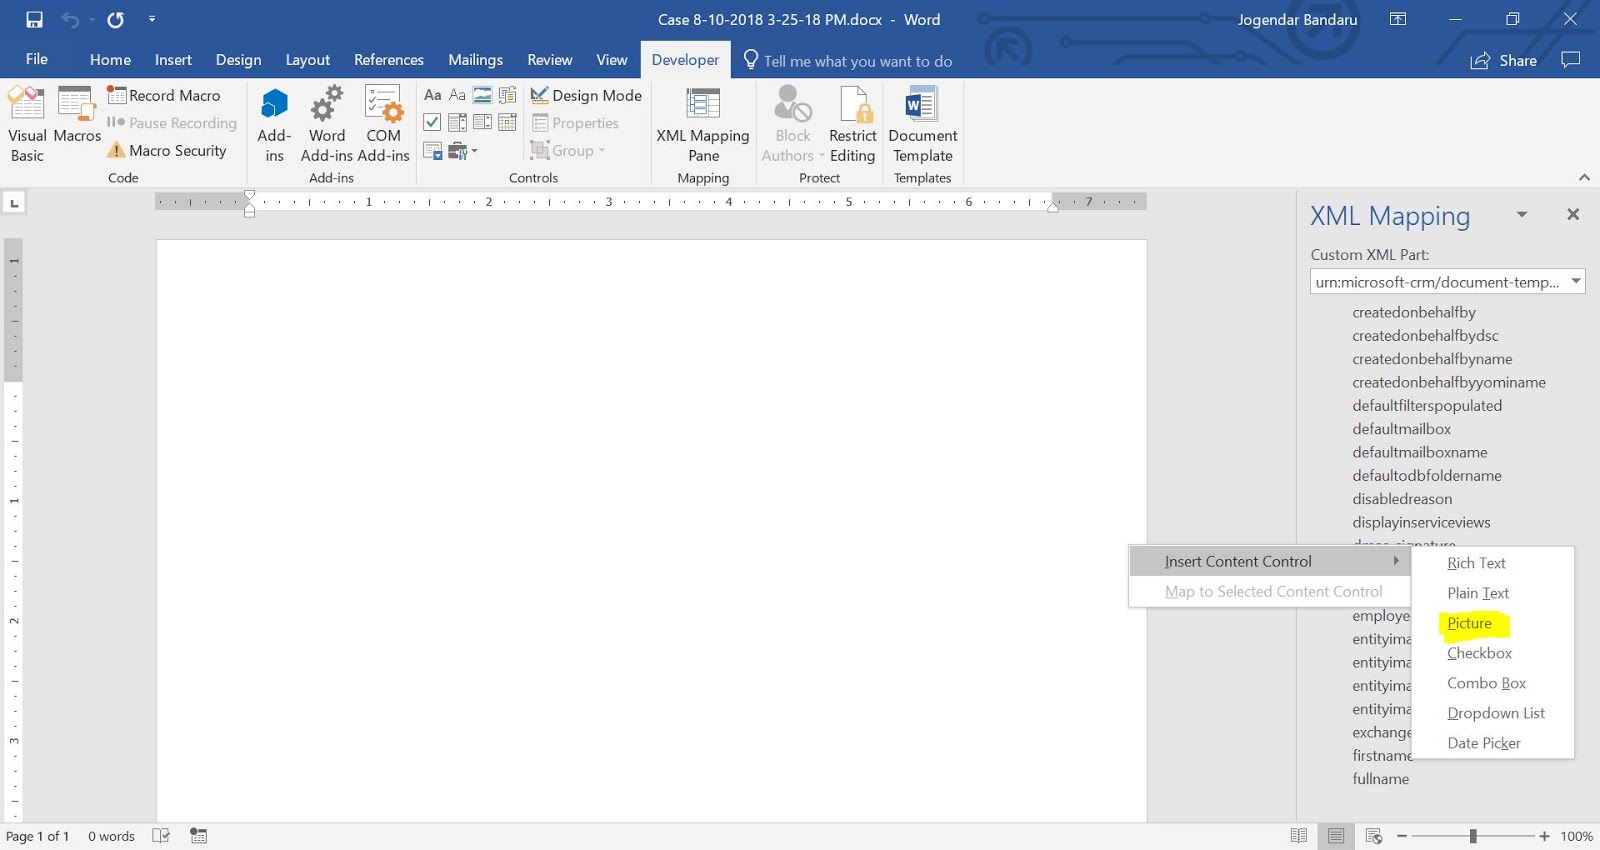
Task: Click the Redo/Repeat button
Action: pyautogui.click(x=115, y=19)
